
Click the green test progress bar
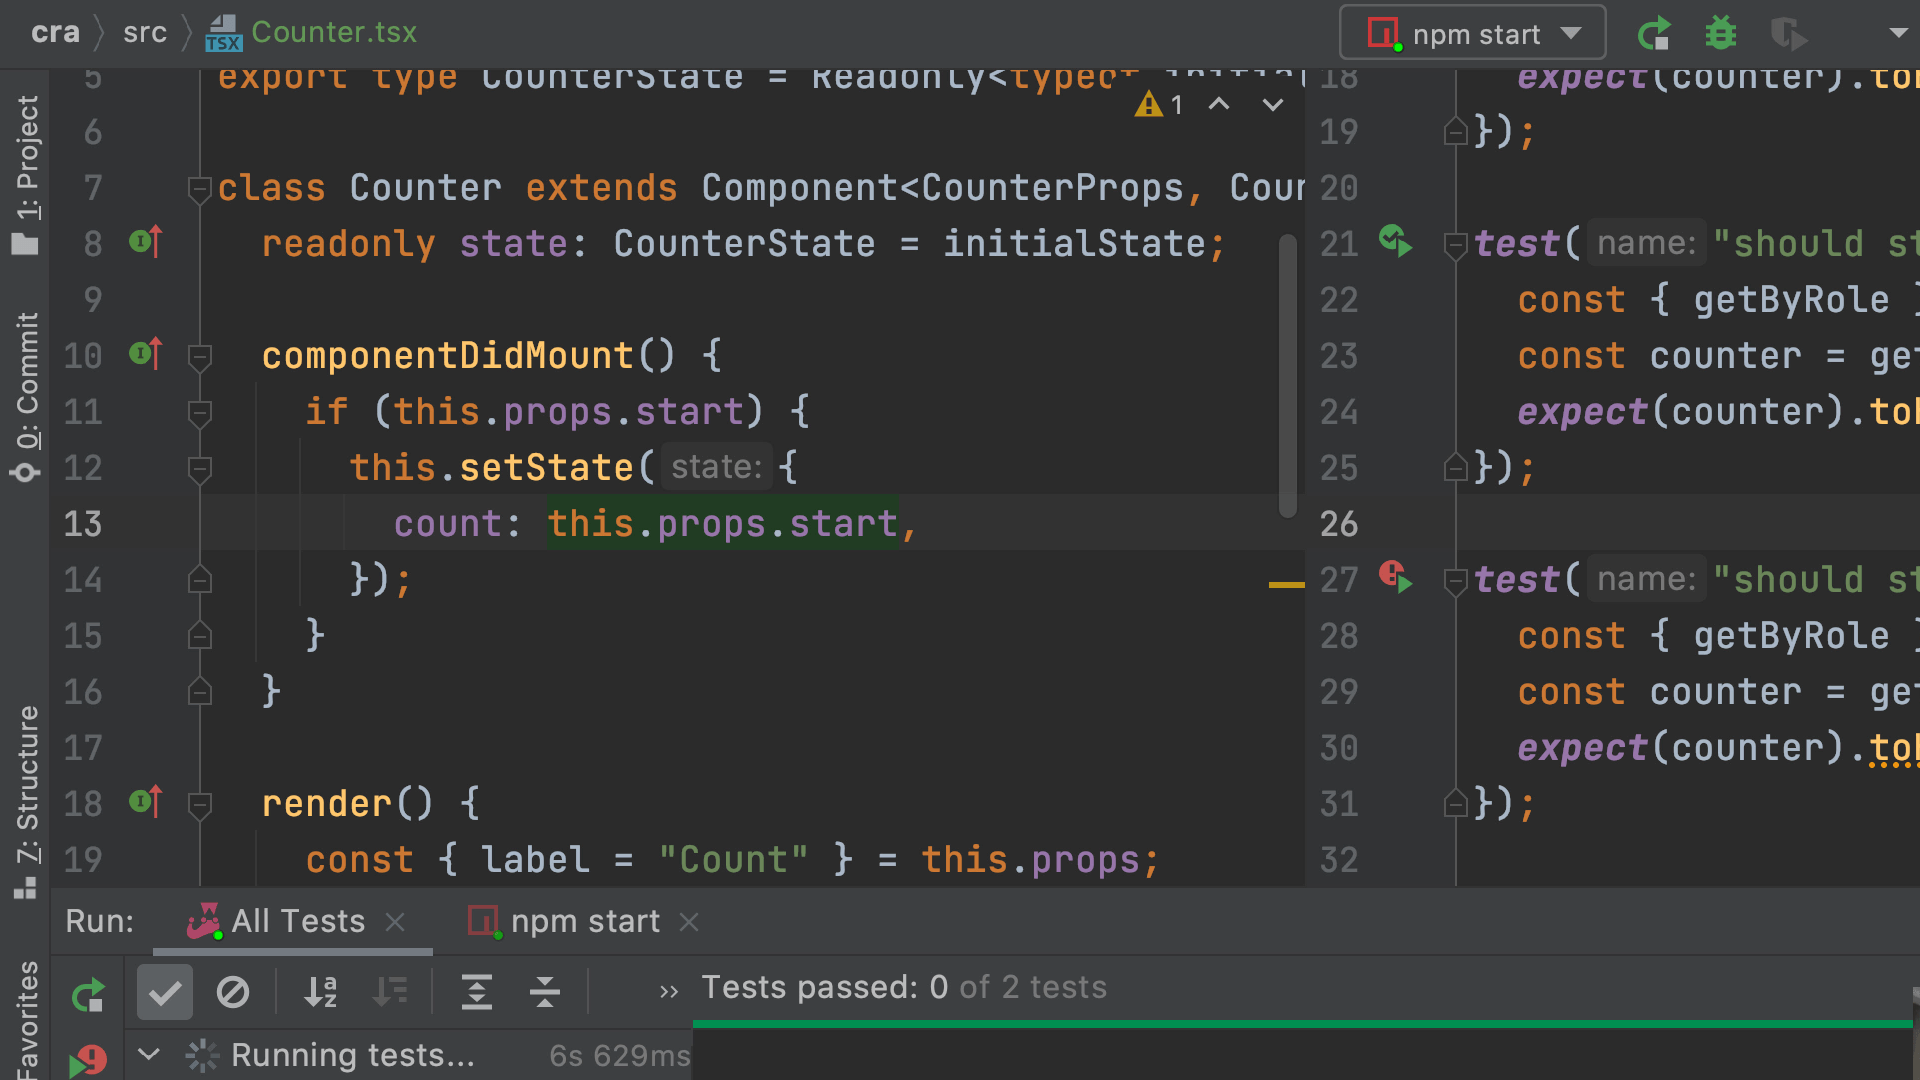point(1300,1023)
